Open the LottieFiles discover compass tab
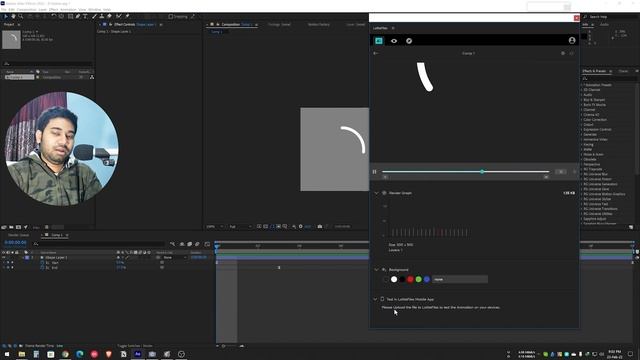Image resolution: width=640 pixels, height=360 pixels. click(409, 41)
